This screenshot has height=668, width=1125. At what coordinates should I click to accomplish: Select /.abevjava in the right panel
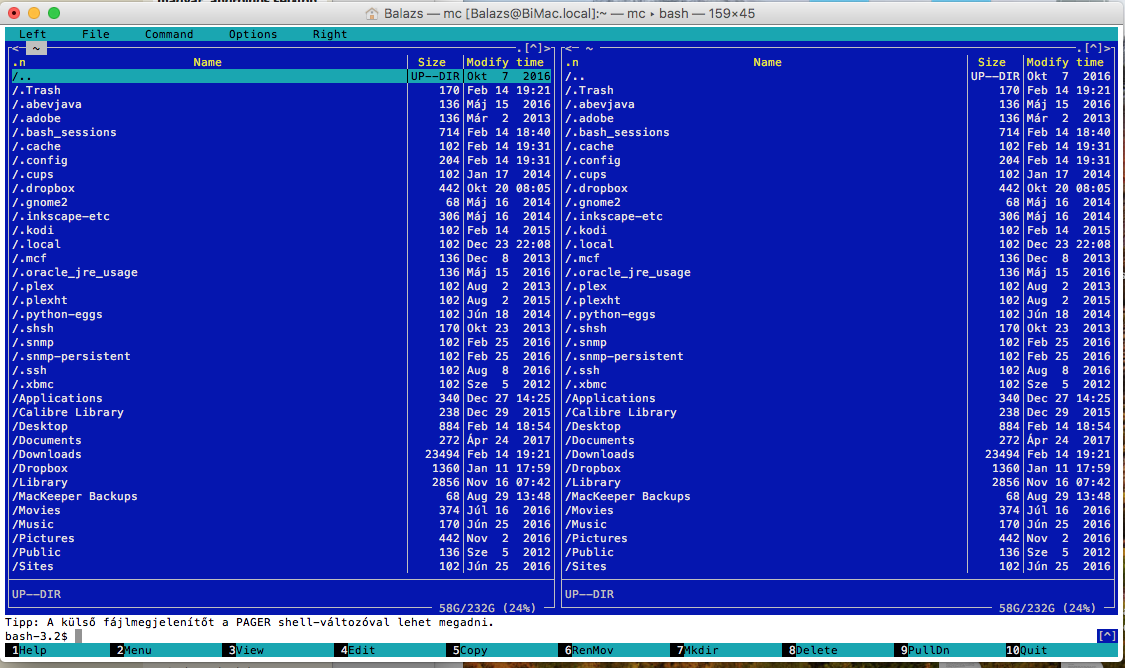[838, 104]
